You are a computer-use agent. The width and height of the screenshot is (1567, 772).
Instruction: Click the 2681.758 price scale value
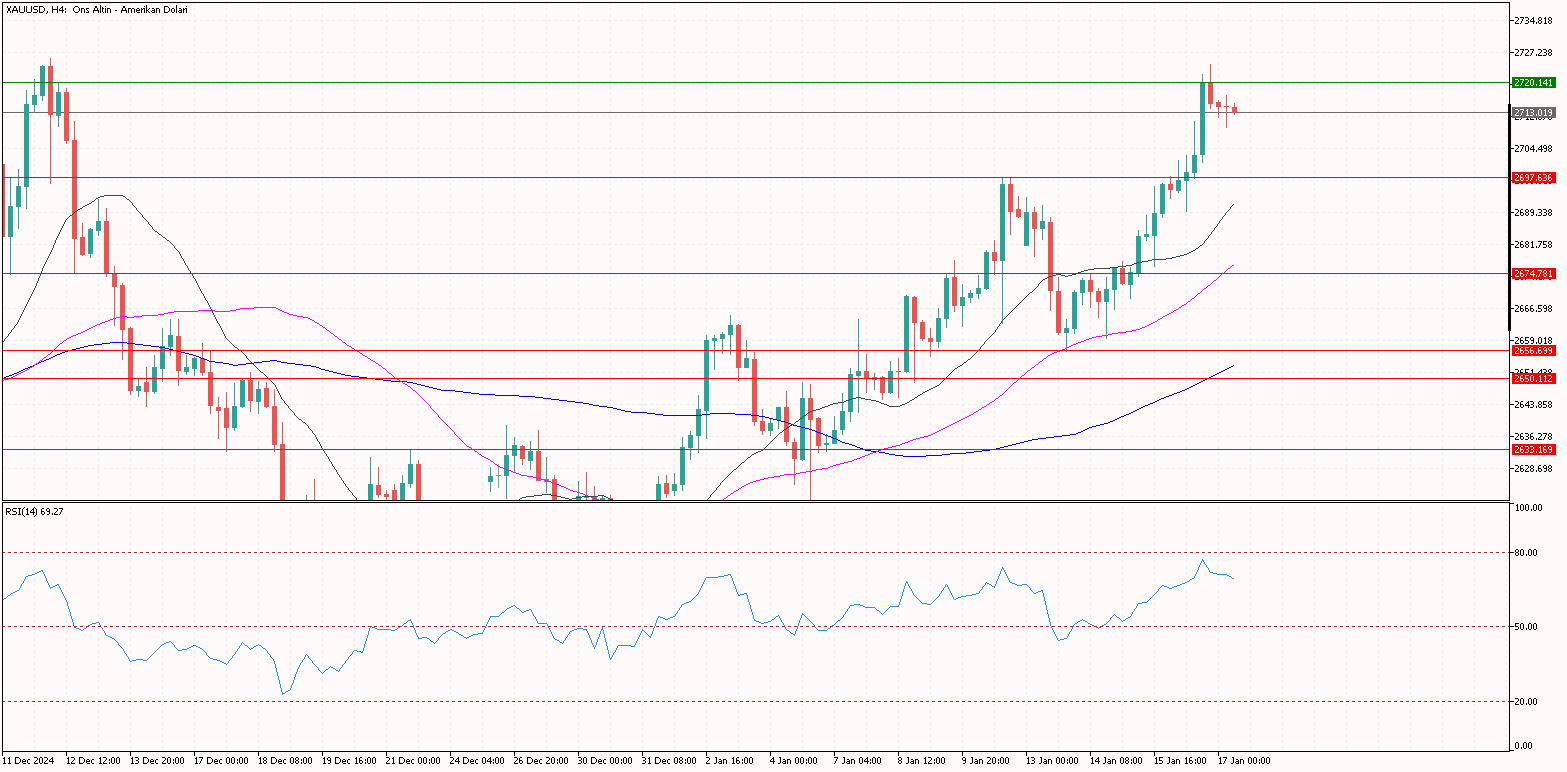(1533, 244)
